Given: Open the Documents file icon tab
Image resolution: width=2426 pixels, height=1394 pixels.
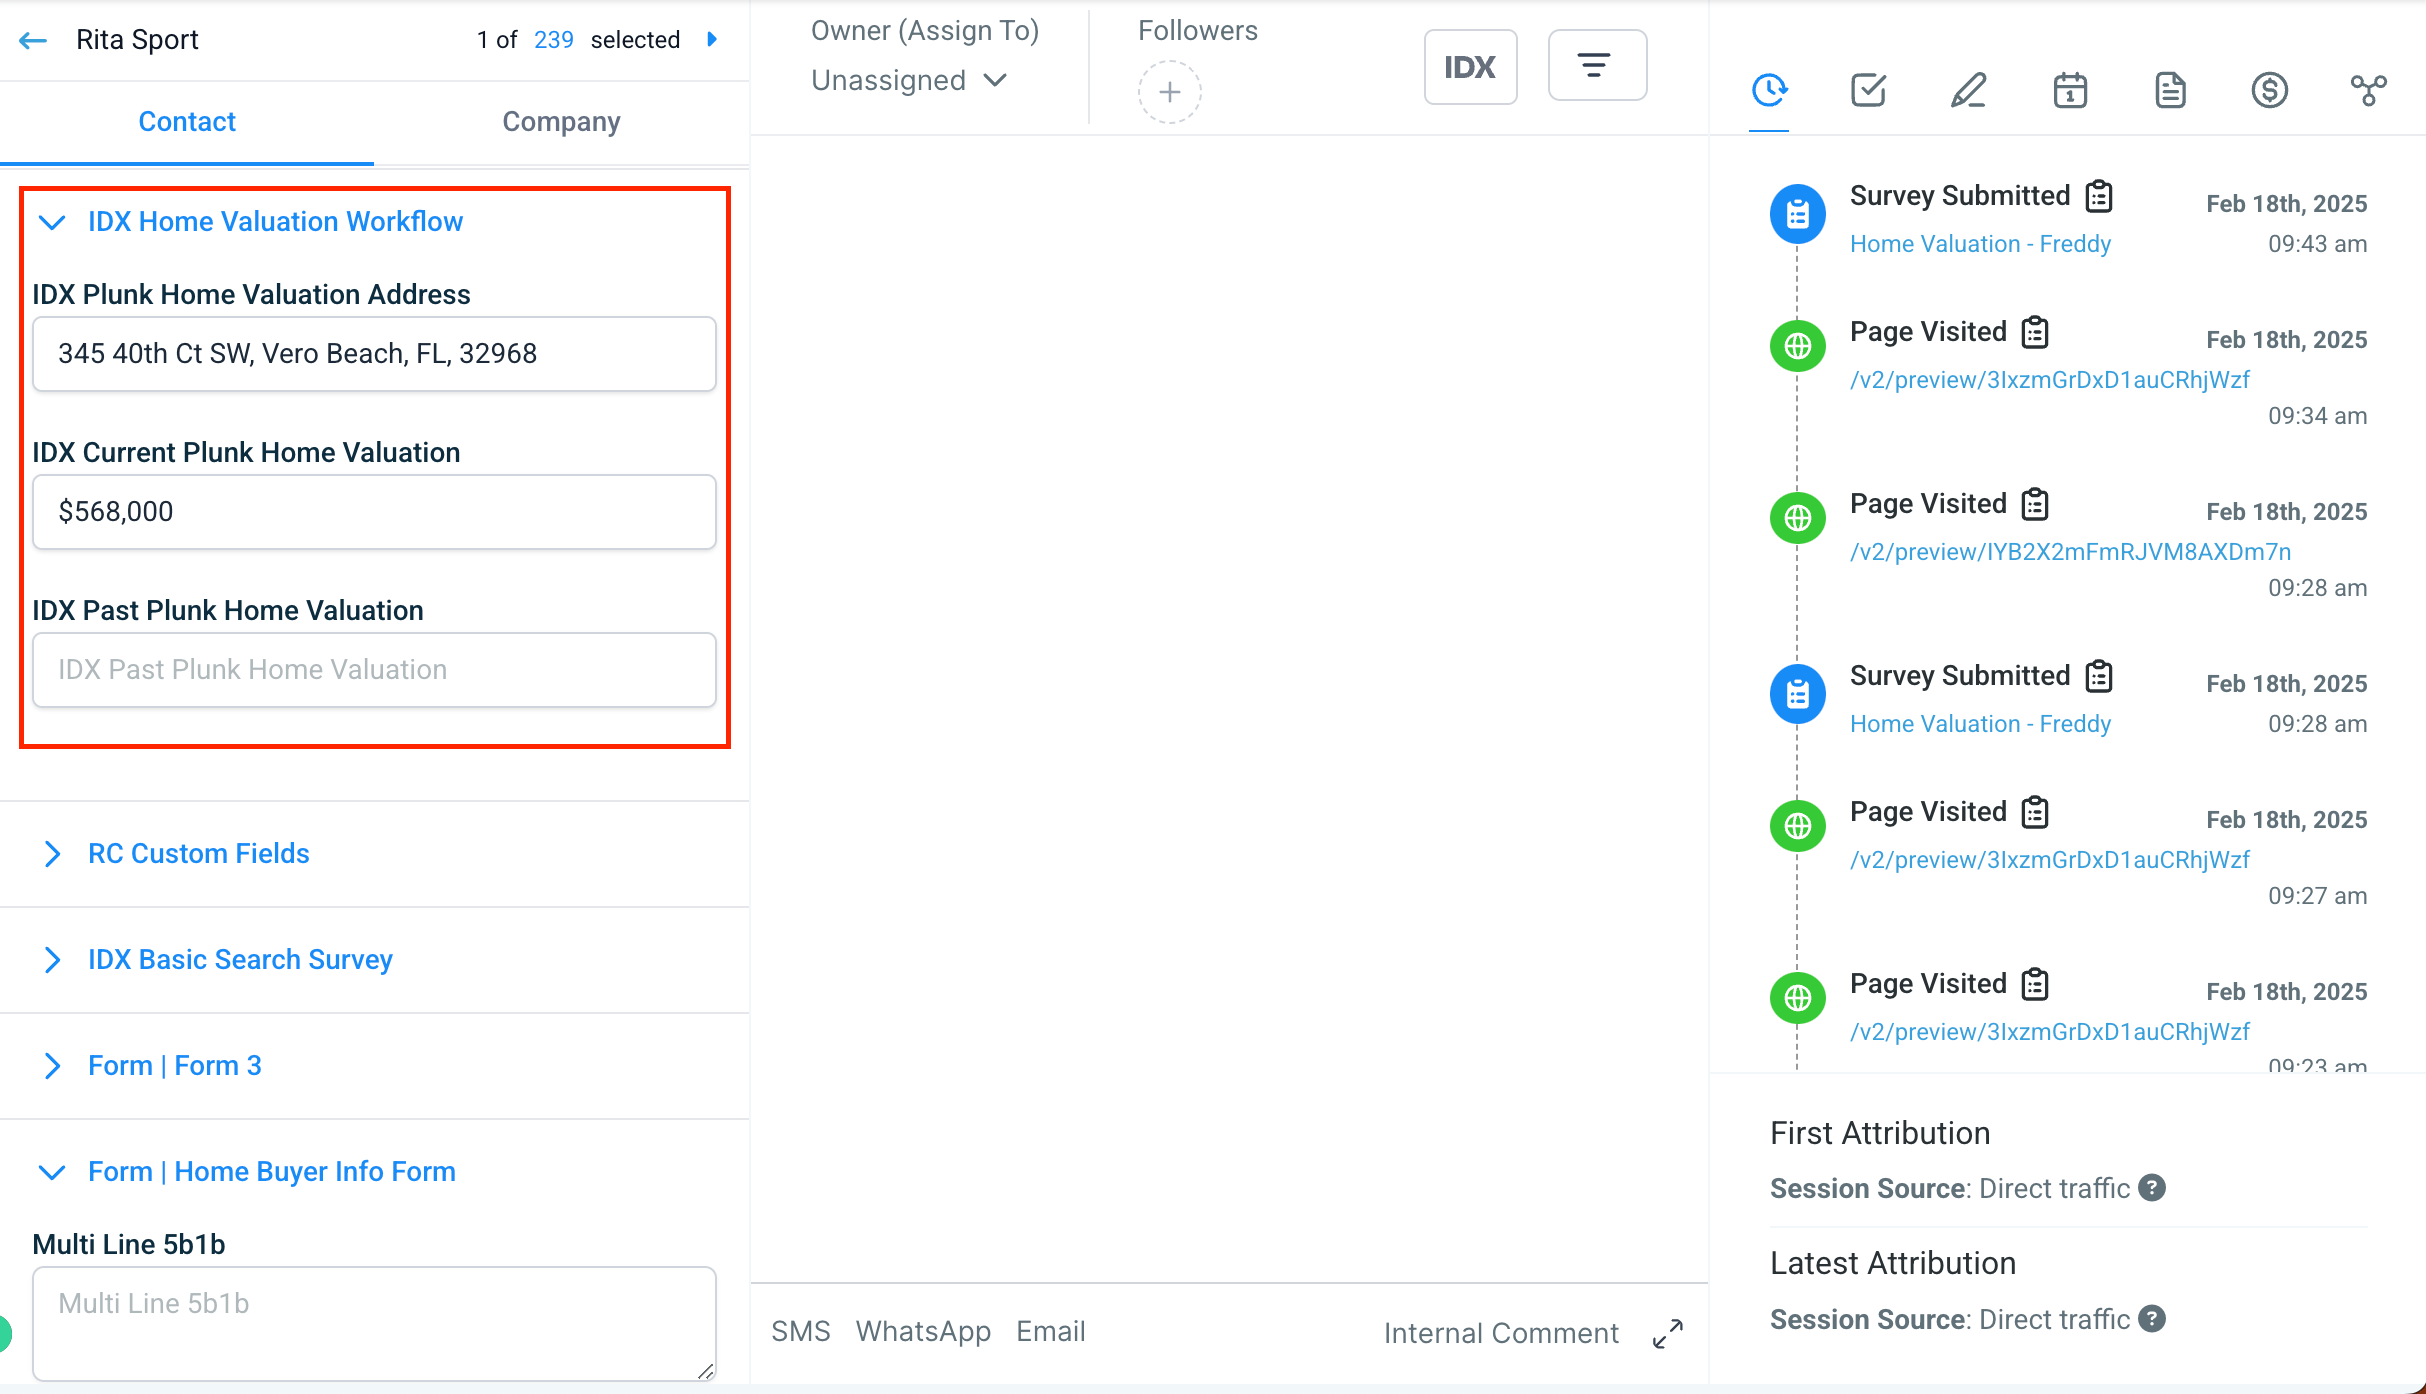Looking at the screenshot, I should pyautogui.click(x=2169, y=91).
